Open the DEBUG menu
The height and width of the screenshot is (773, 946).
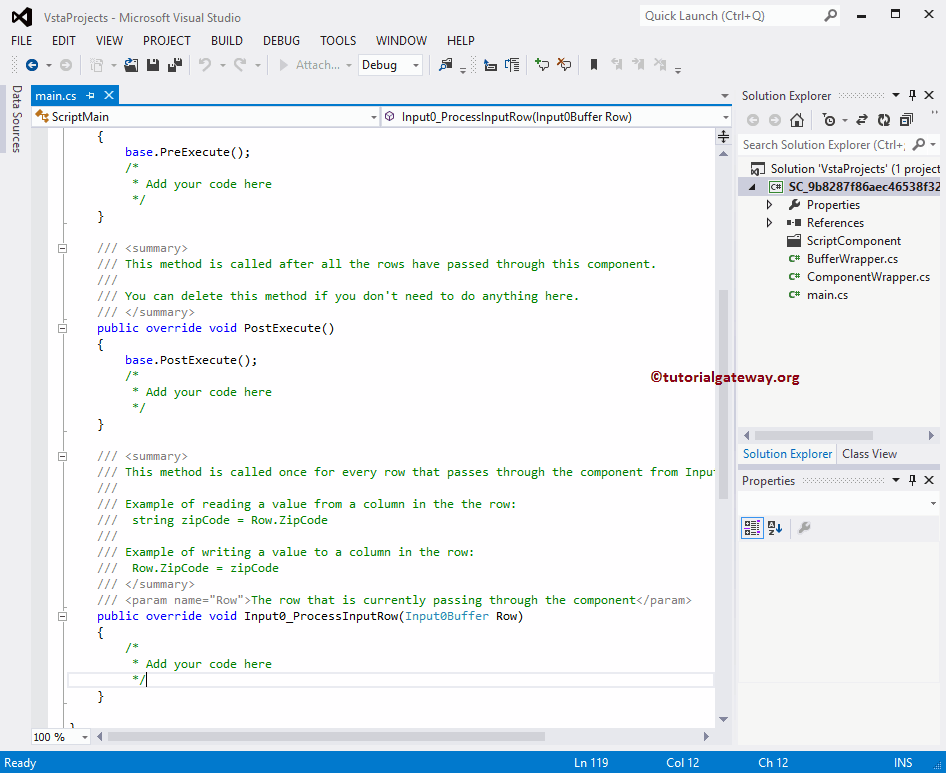pyautogui.click(x=281, y=40)
